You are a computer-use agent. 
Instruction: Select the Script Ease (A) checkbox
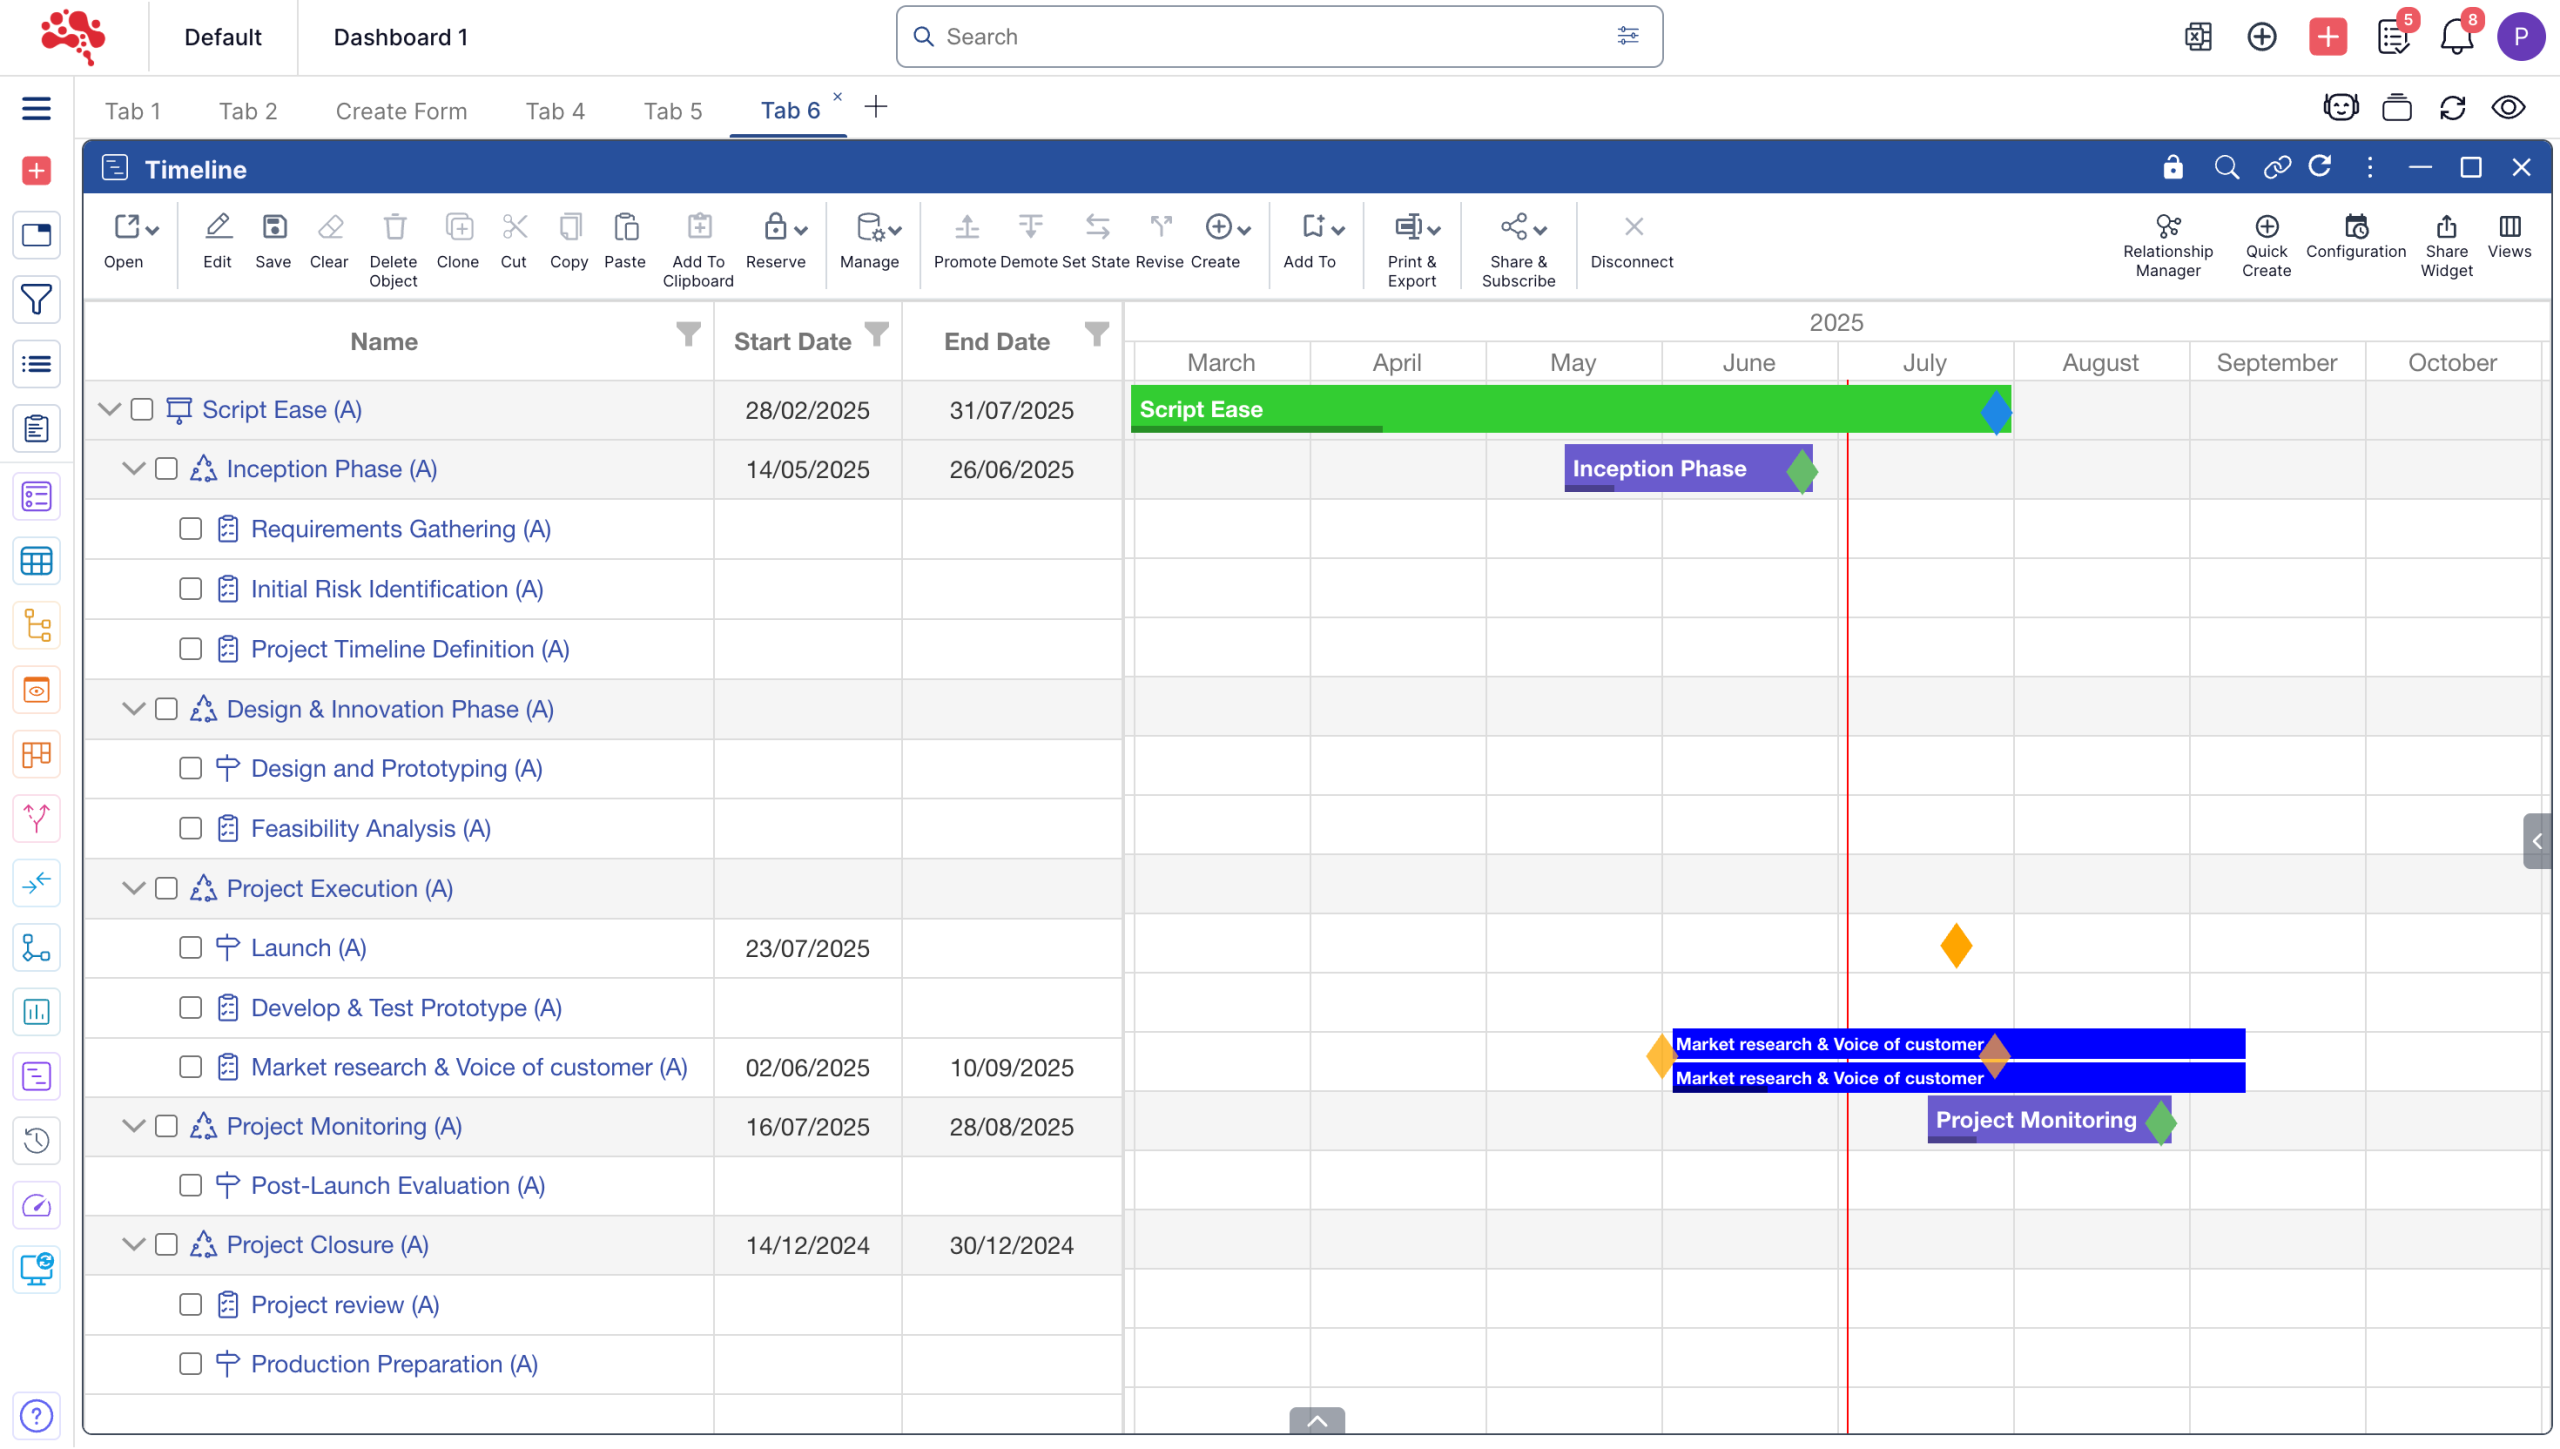pos(142,410)
